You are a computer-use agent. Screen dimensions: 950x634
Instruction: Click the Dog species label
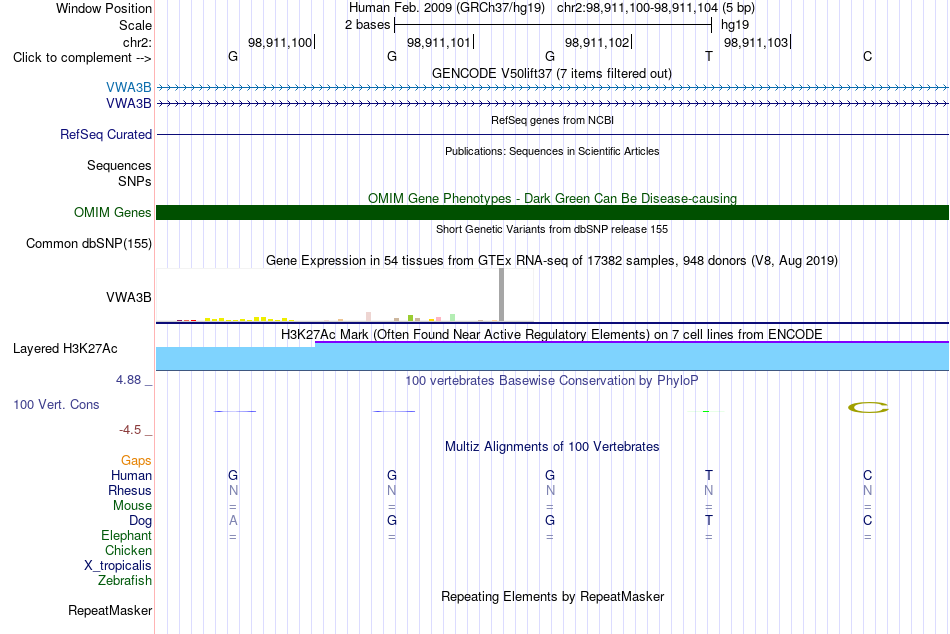click(x=140, y=521)
